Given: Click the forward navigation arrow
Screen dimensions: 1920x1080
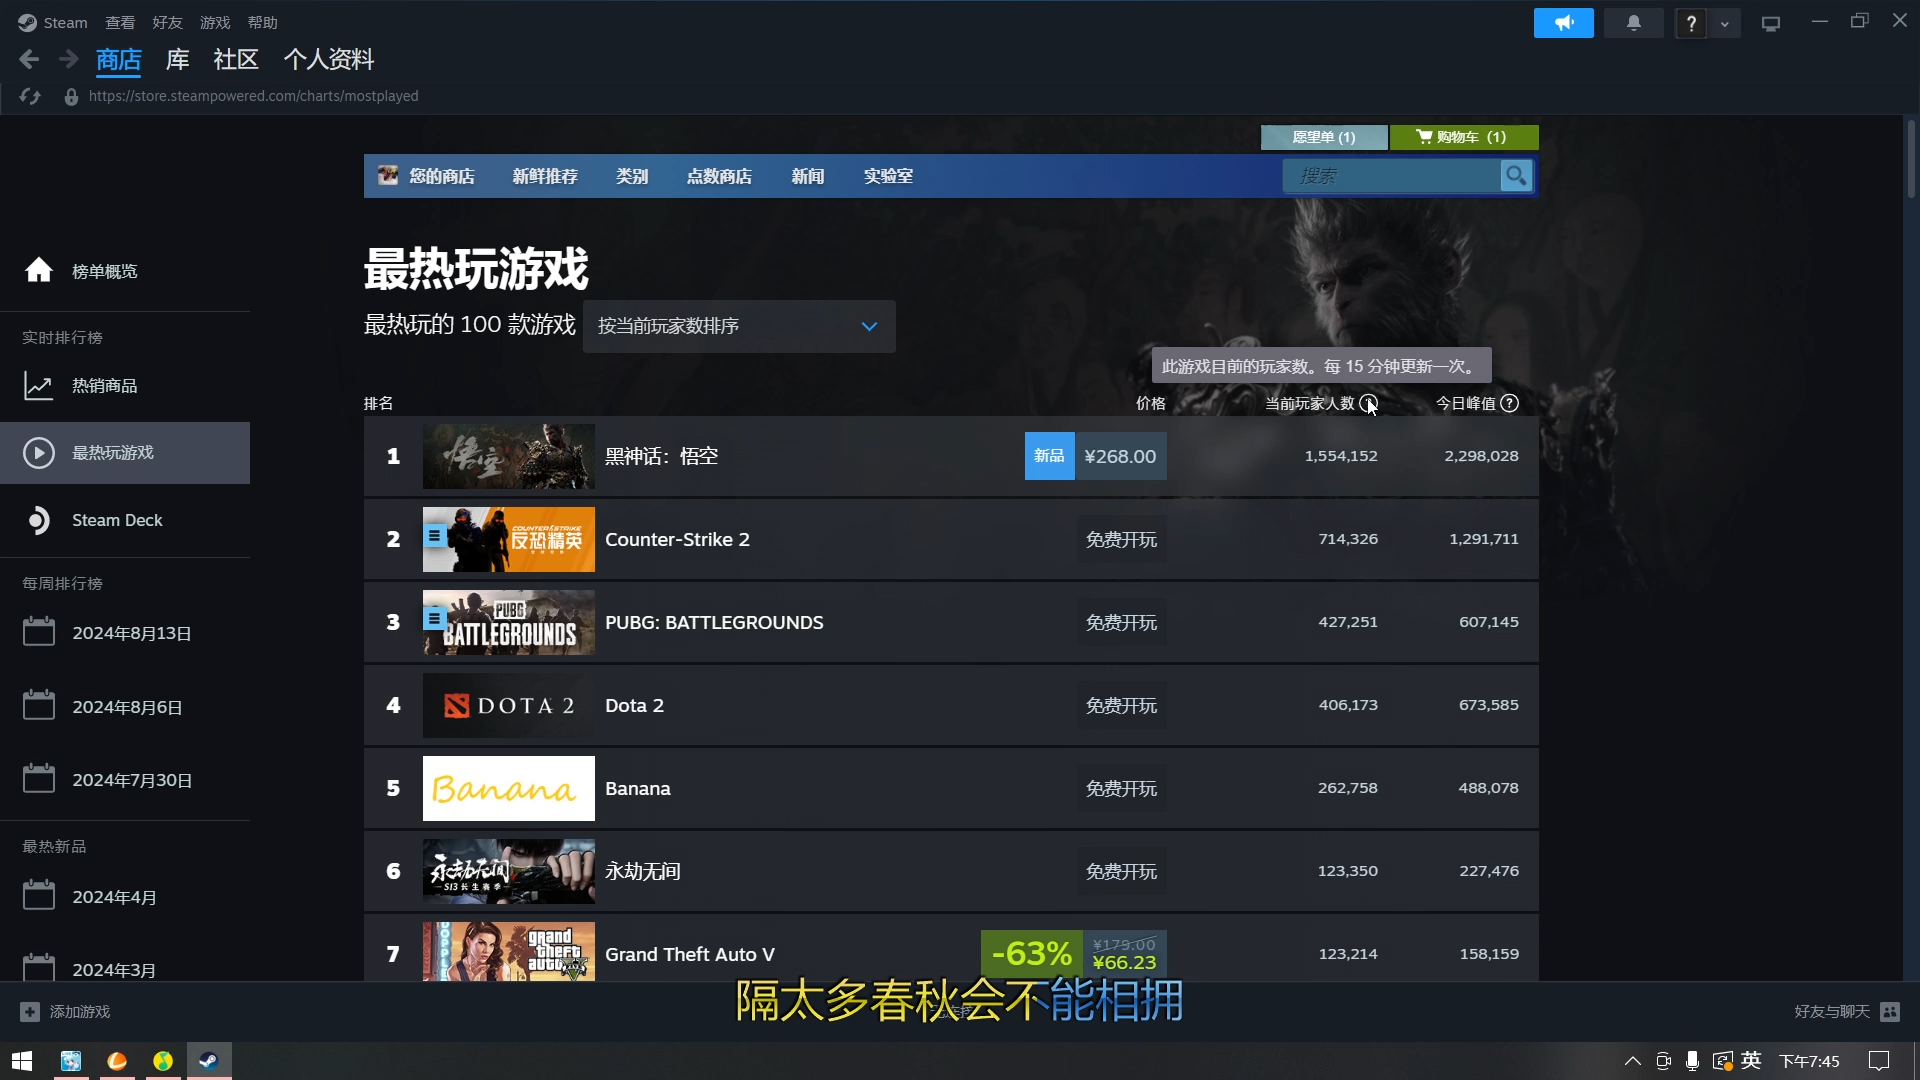Looking at the screenshot, I should [68, 60].
